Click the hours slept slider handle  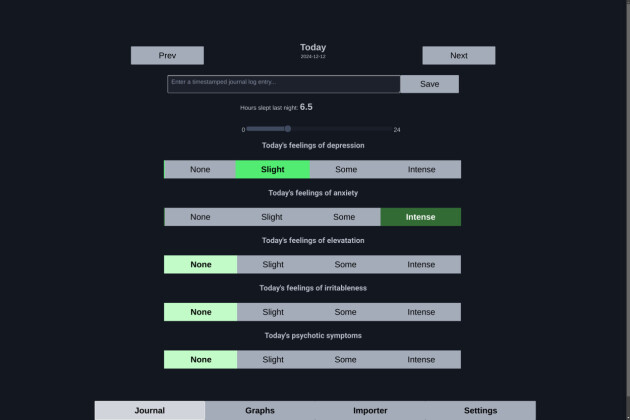tap(288, 129)
